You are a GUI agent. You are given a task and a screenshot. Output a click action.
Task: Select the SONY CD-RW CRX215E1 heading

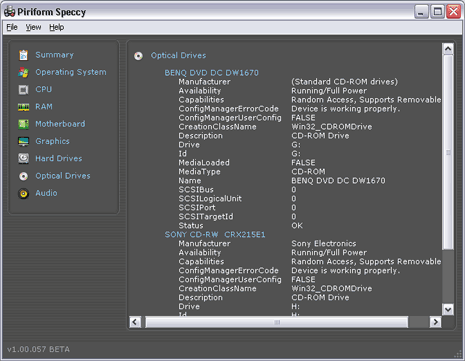tap(215, 235)
